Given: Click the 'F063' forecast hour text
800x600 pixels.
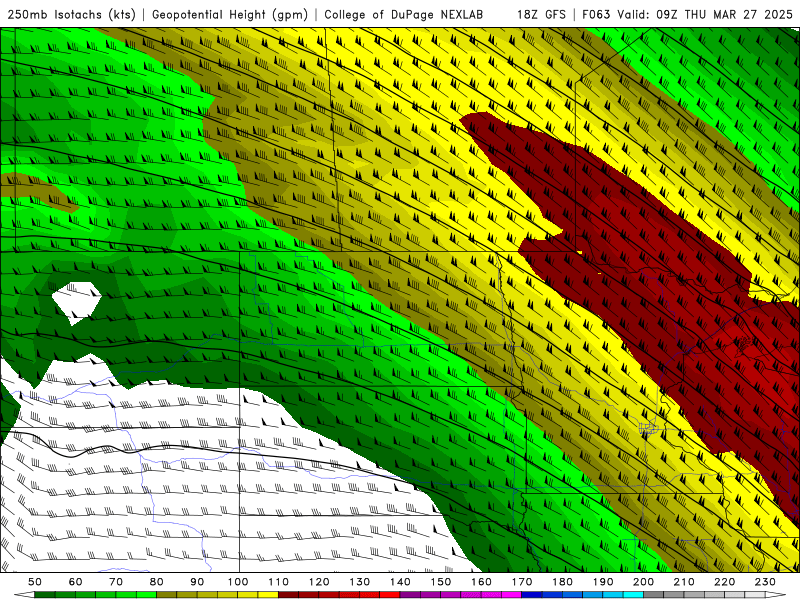Looking at the screenshot, I should [x=596, y=14].
